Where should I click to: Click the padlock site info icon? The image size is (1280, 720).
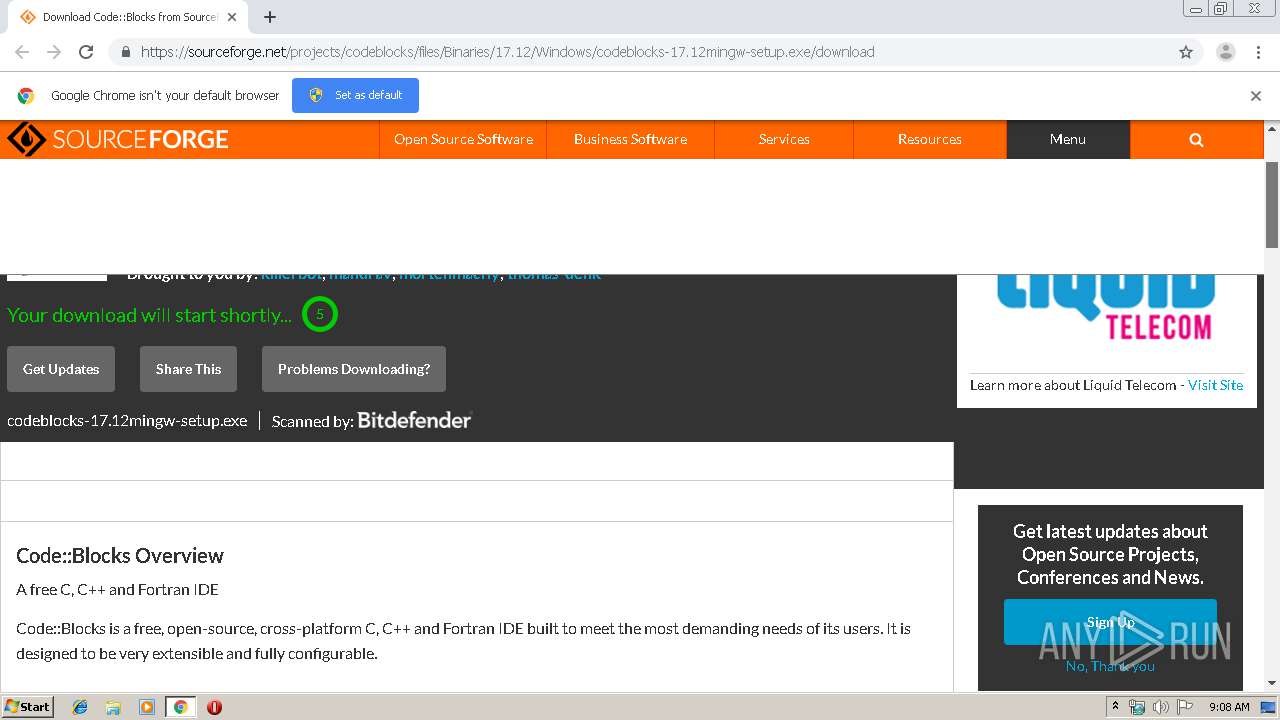point(125,52)
